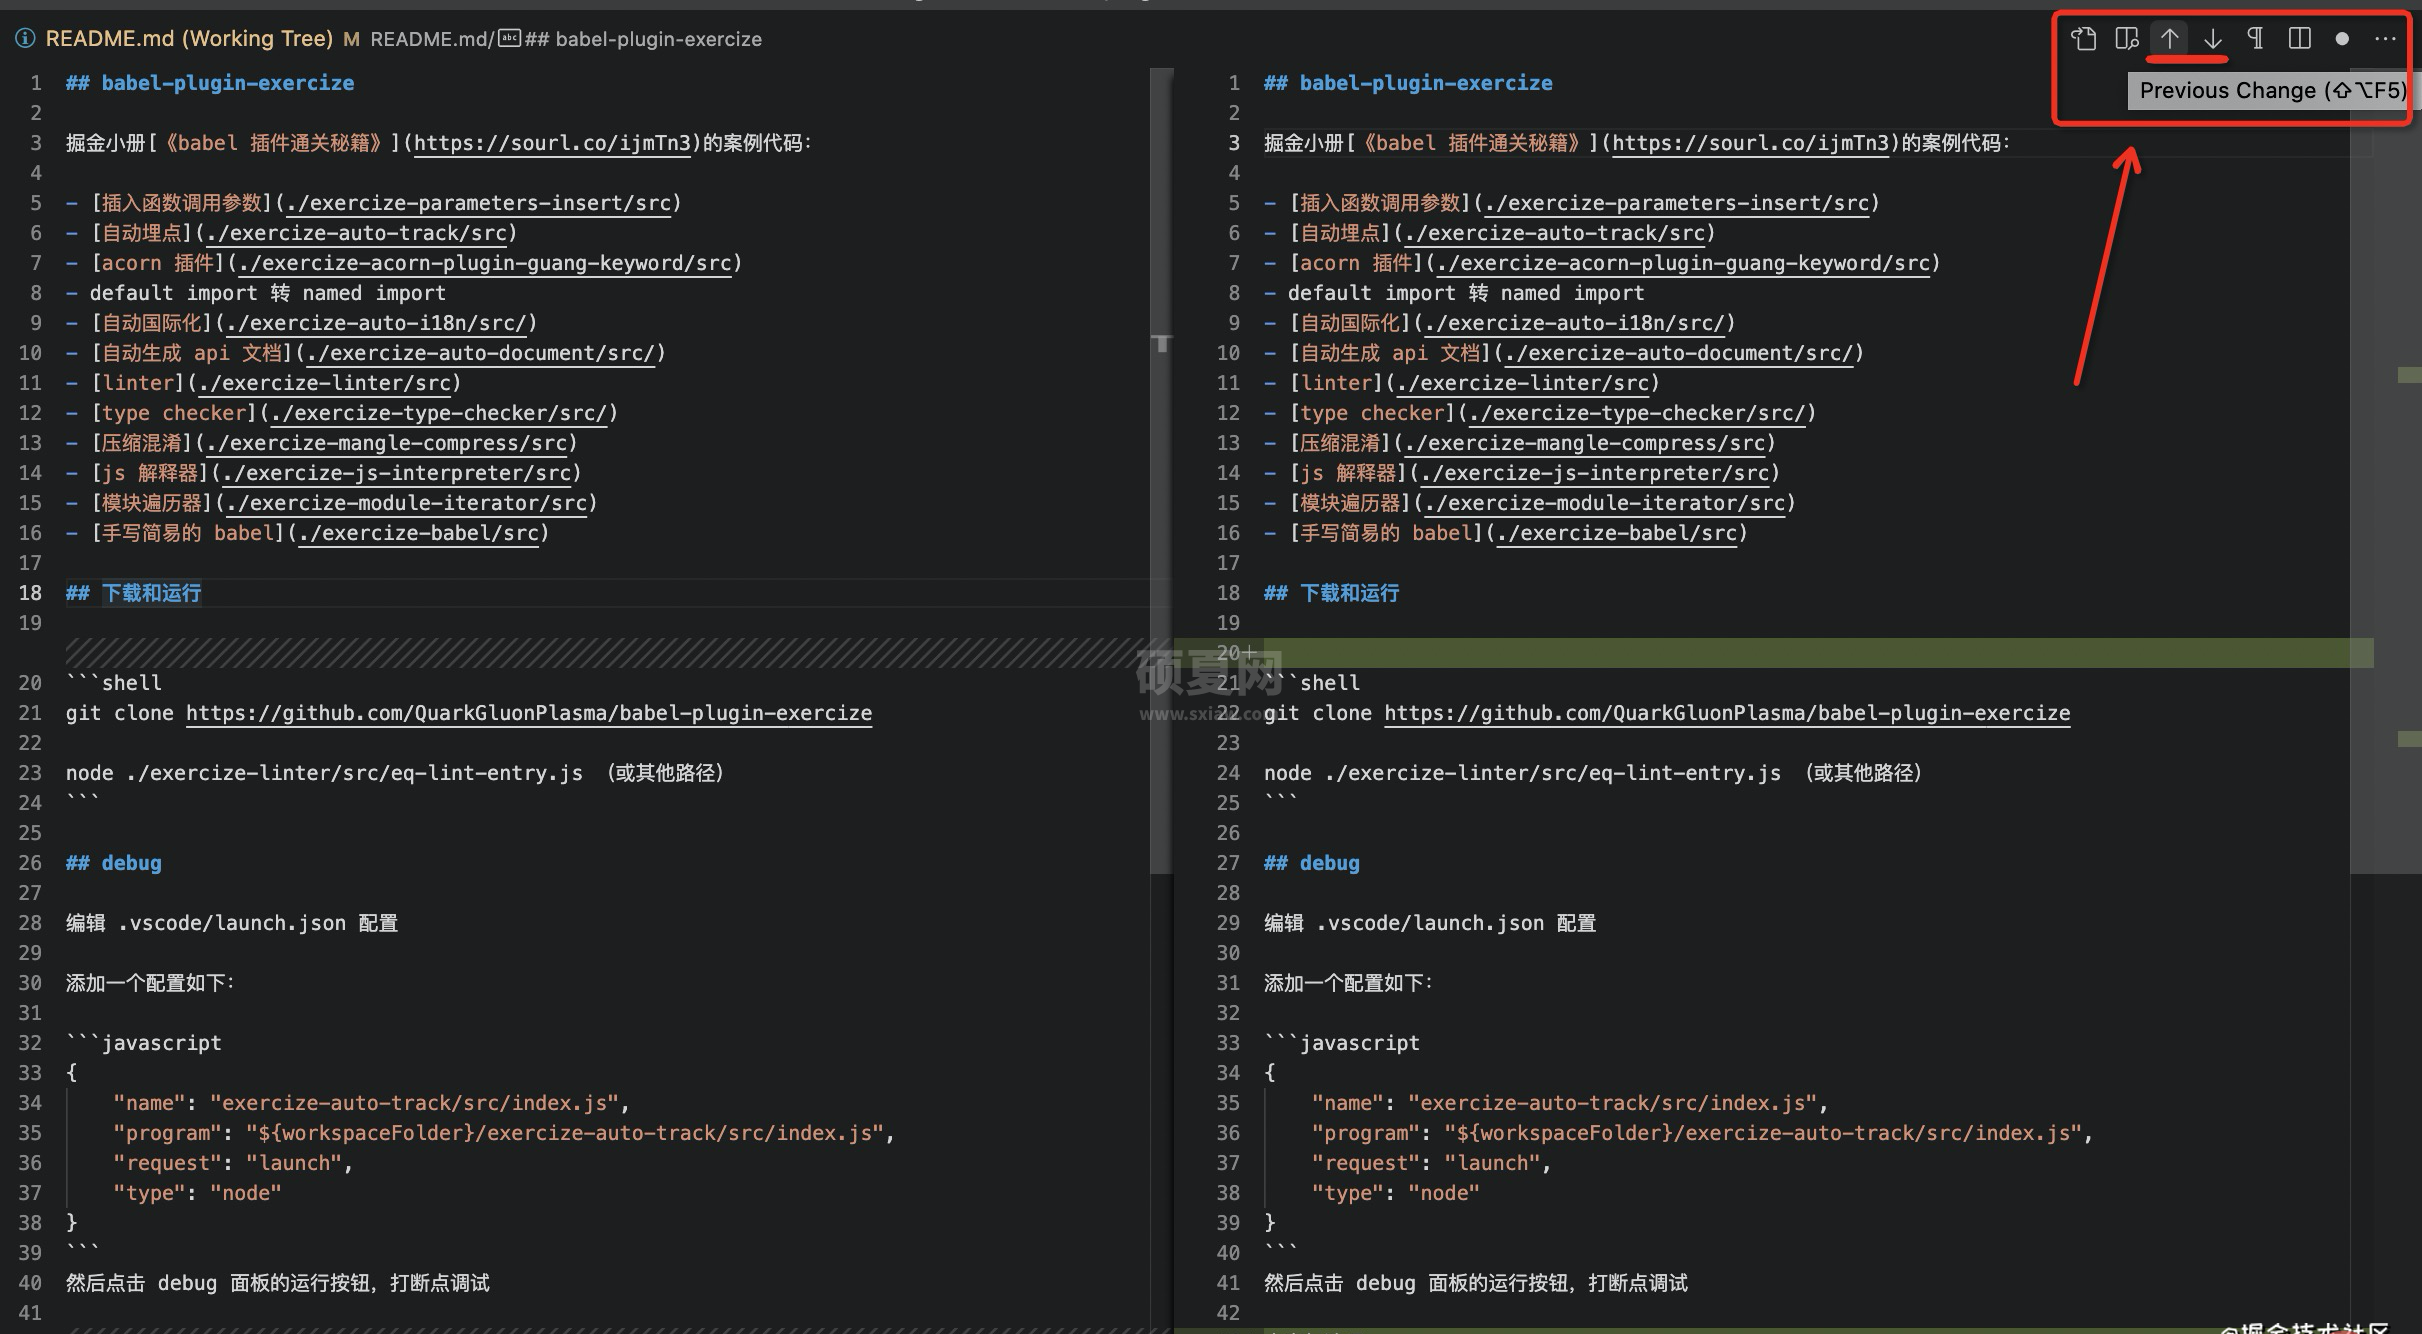This screenshot has width=2422, height=1334.
Task: Open exercize-auto-i18n/src/ link in right pane
Action: [x=1574, y=323]
